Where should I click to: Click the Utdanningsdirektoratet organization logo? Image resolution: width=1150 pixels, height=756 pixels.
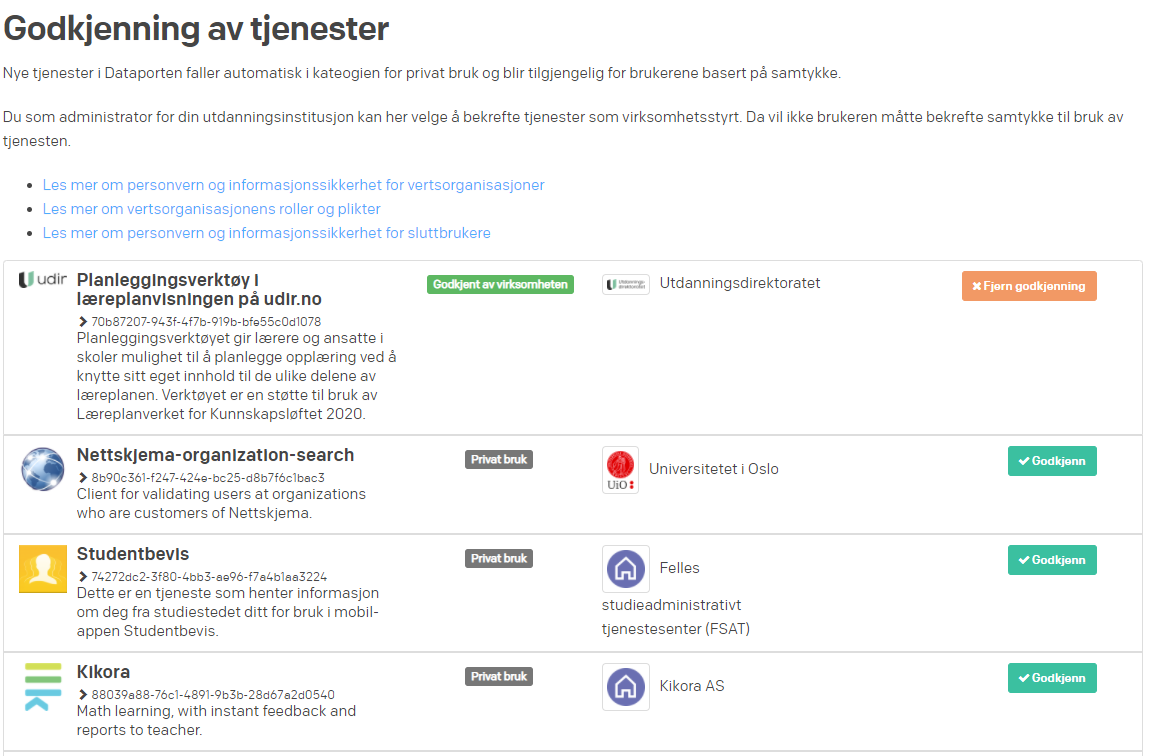coord(625,284)
